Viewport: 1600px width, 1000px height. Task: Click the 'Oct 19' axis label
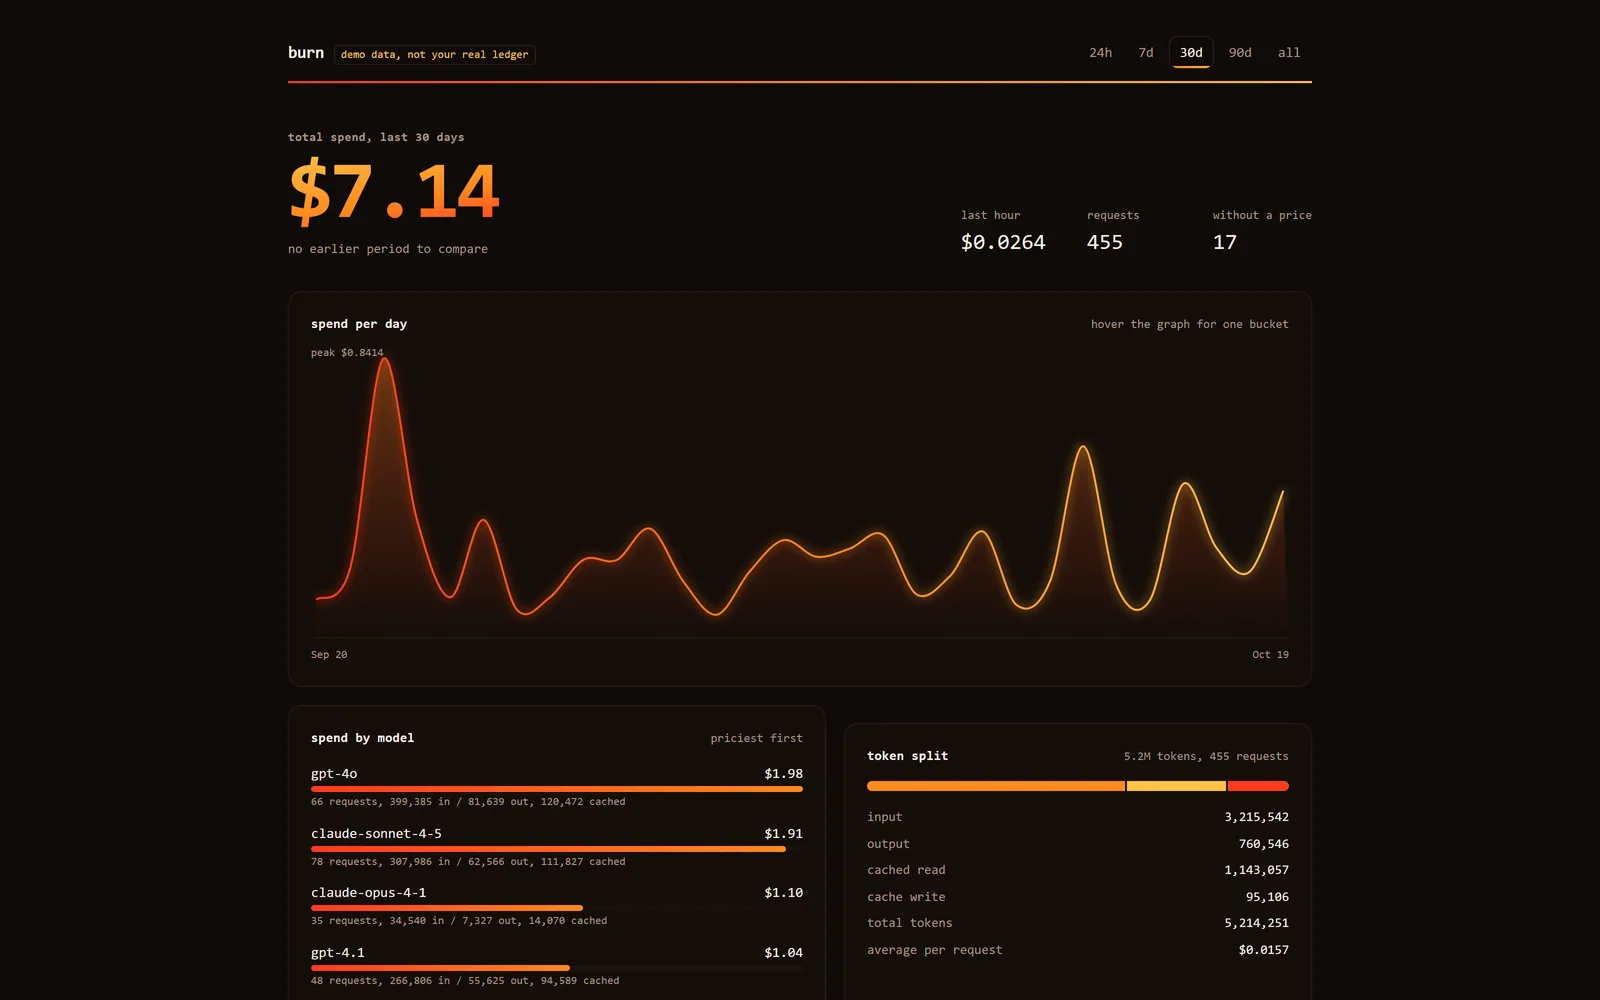click(x=1270, y=655)
